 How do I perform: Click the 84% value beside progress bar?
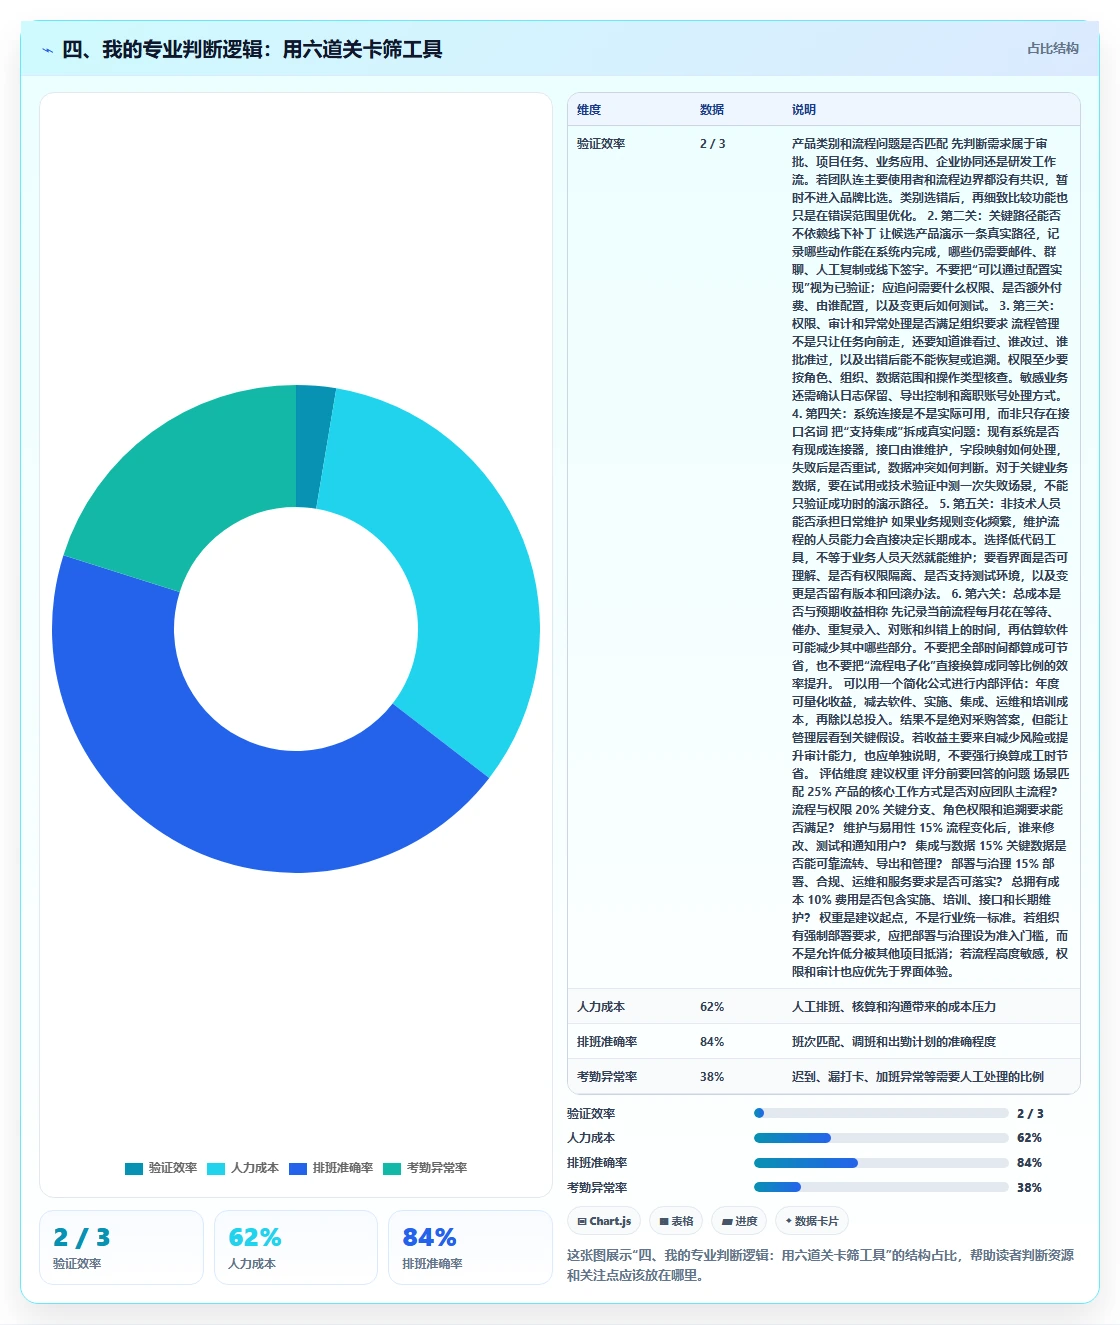[x=1029, y=1163]
